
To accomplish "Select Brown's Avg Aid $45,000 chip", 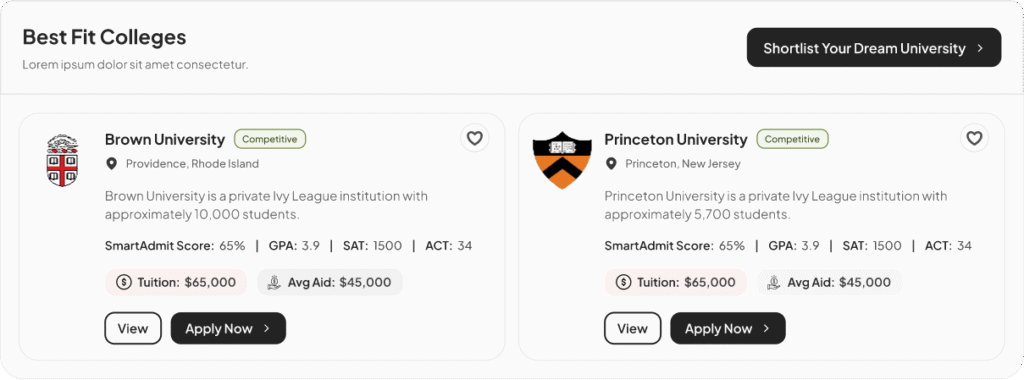I will (x=330, y=283).
